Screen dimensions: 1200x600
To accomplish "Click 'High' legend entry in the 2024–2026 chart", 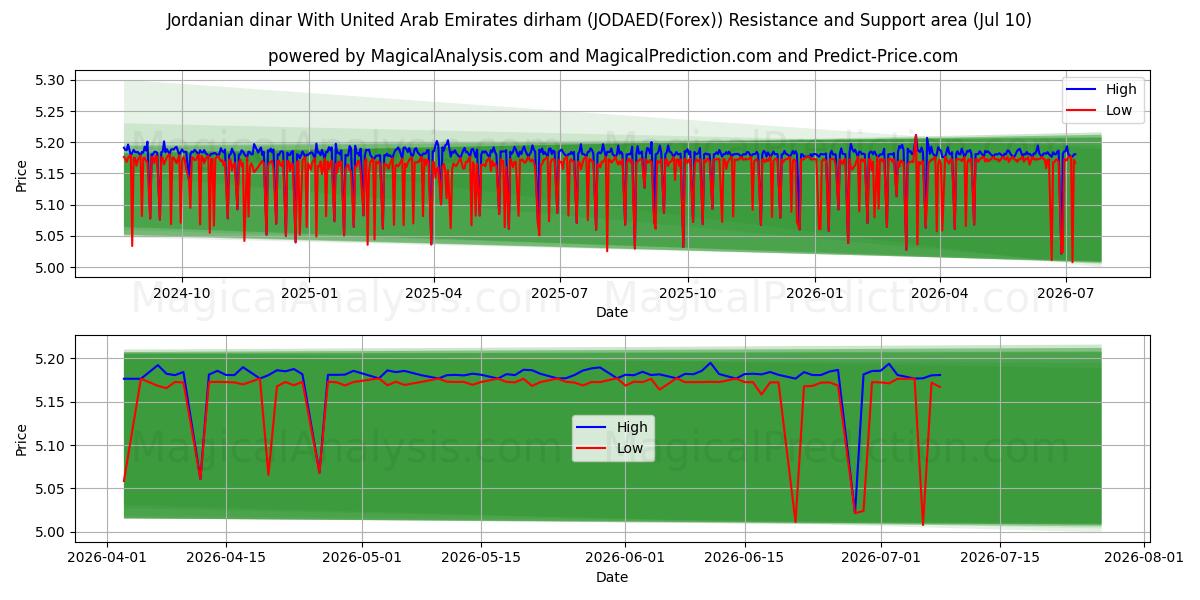I will pyautogui.click(x=1101, y=89).
